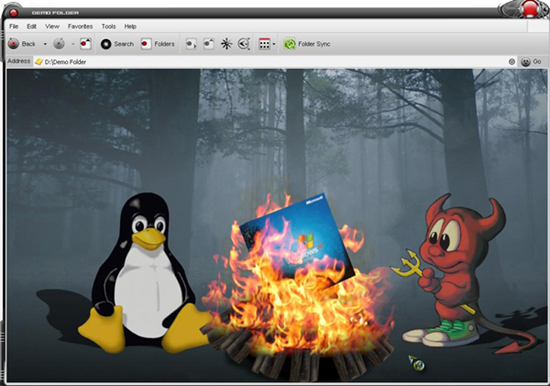Open the Forward history dropdown arrow

pyautogui.click(x=73, y=44)
